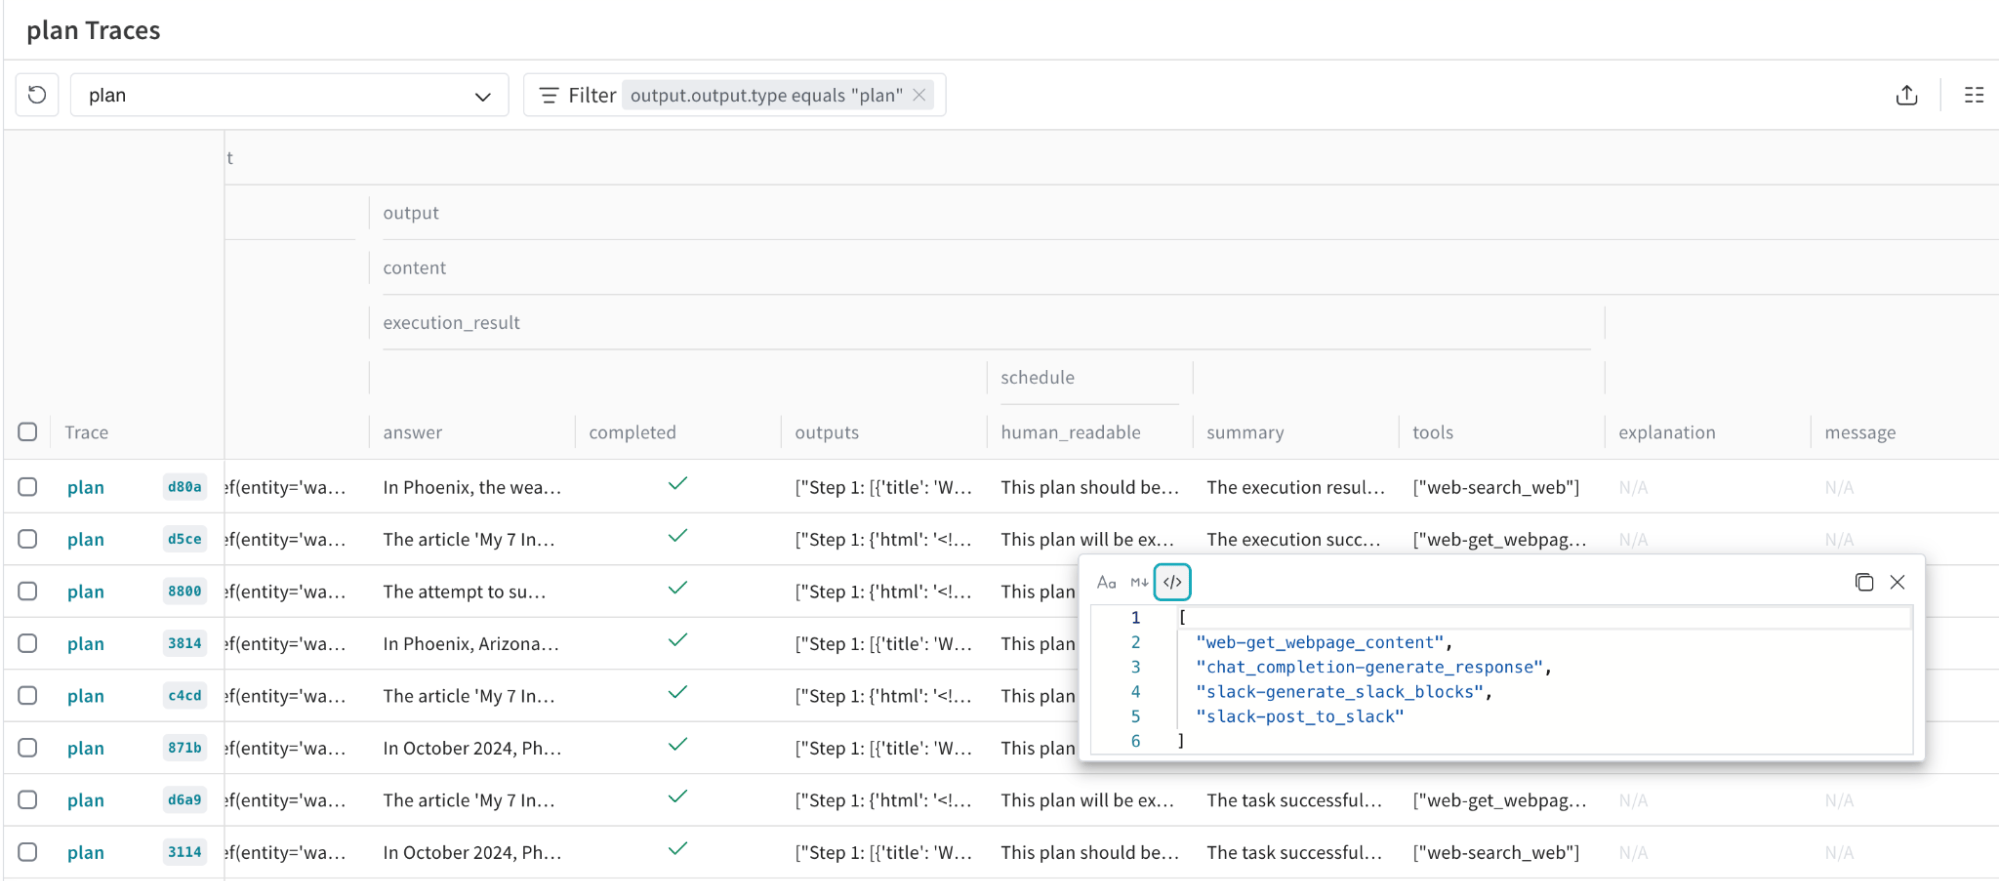Open plan trace d80a link

86,487
